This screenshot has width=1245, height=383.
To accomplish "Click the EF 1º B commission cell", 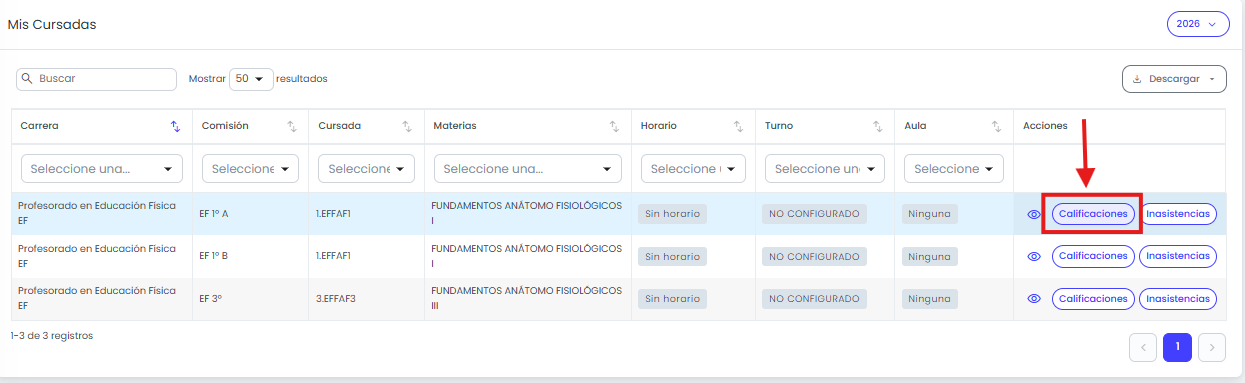I will (x=250, y=257).
